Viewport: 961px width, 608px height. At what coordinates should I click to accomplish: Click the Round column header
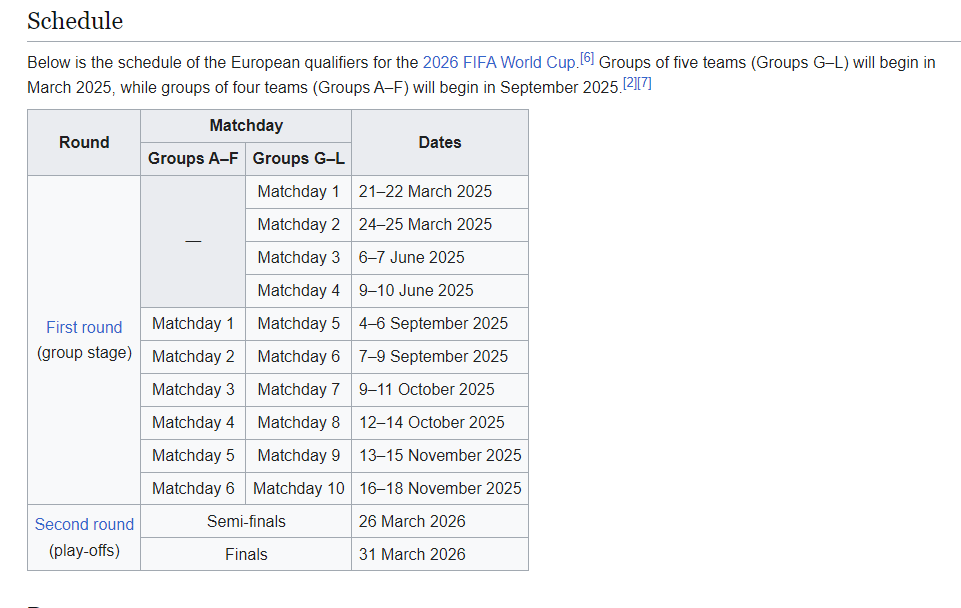[x=84, y=142]
